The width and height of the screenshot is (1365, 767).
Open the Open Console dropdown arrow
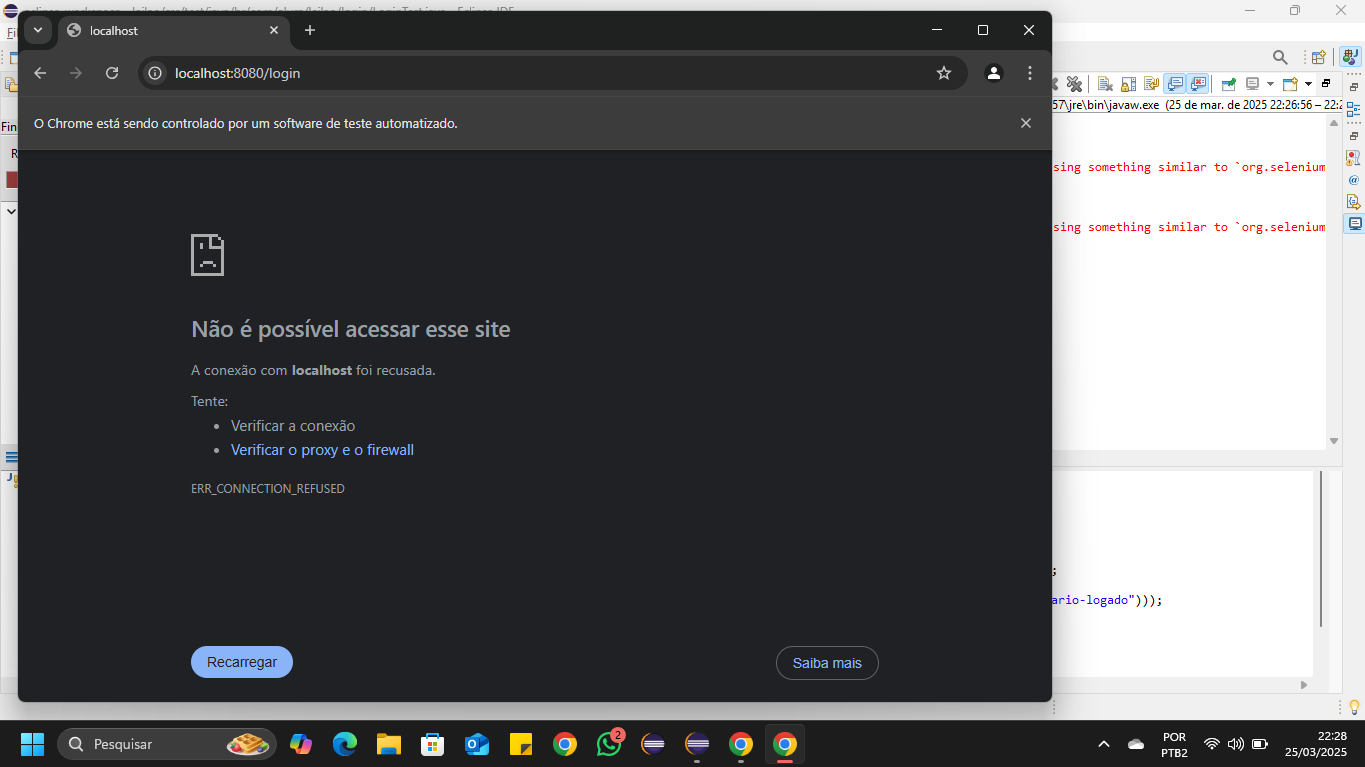1308,85
